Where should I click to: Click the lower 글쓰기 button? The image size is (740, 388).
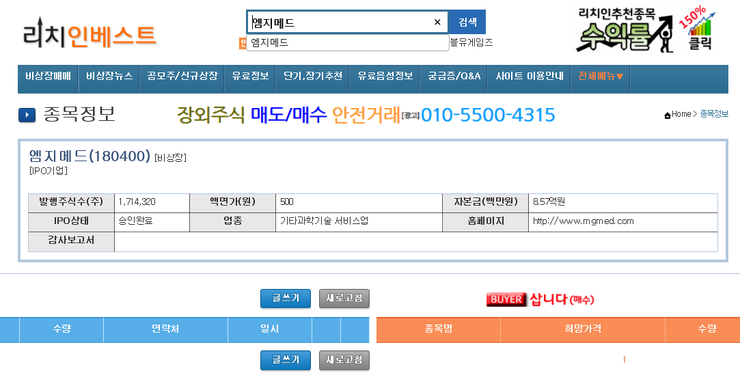pos(286,360)
